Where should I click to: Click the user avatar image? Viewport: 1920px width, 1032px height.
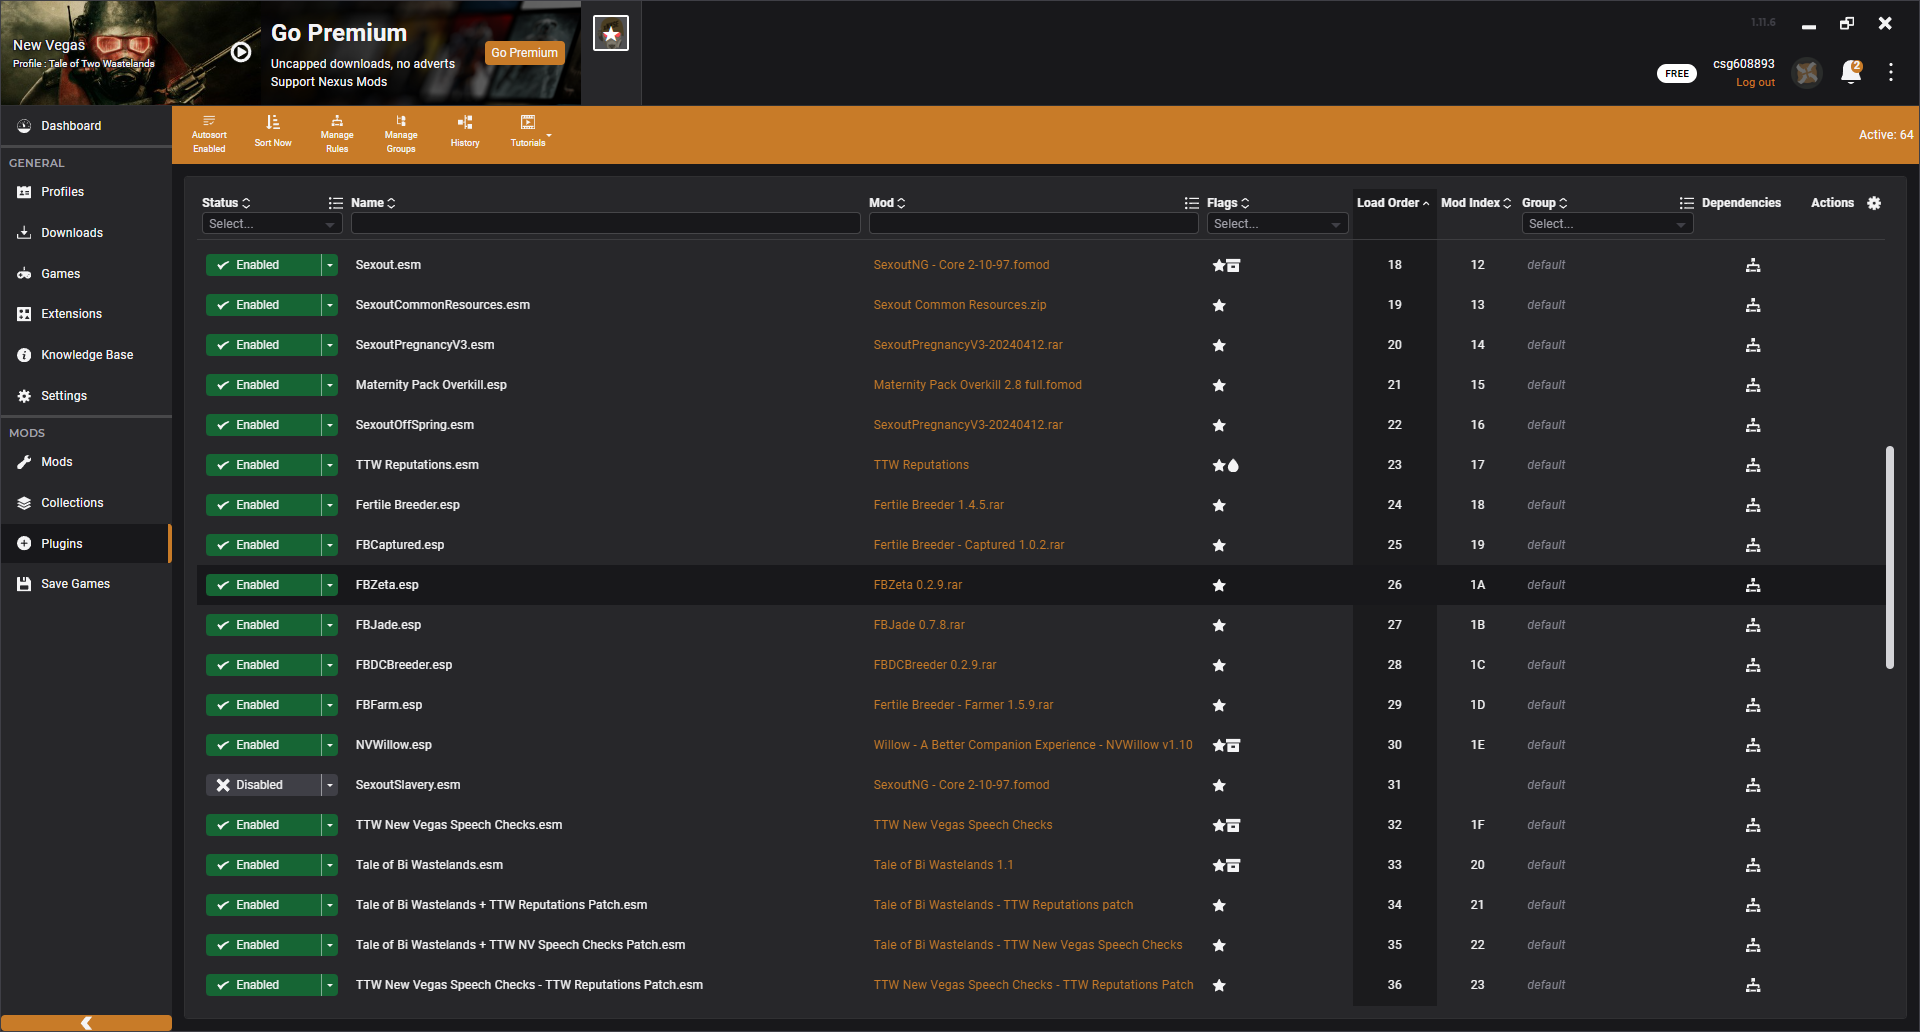pyautogui.click(x=1807, y=72)
